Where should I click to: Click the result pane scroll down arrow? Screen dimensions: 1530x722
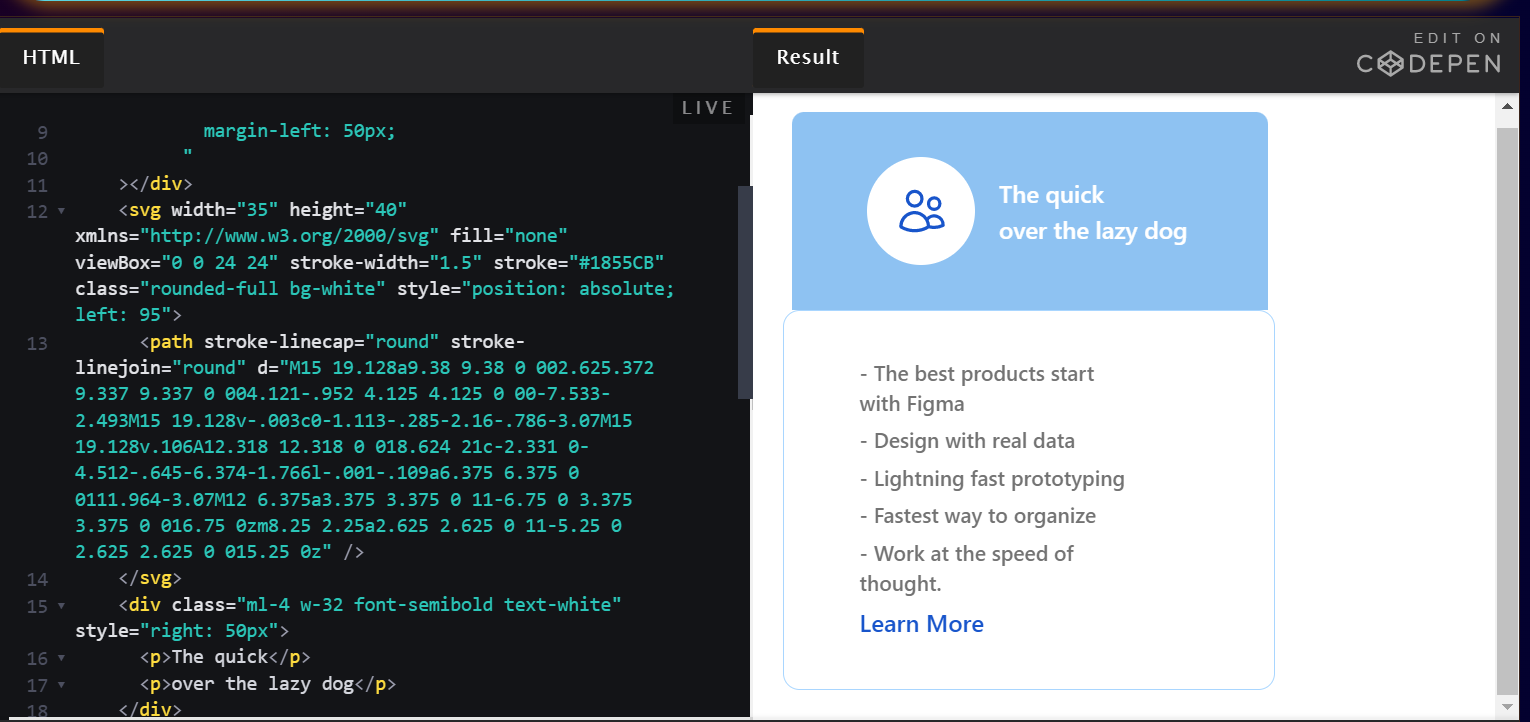1507,706
